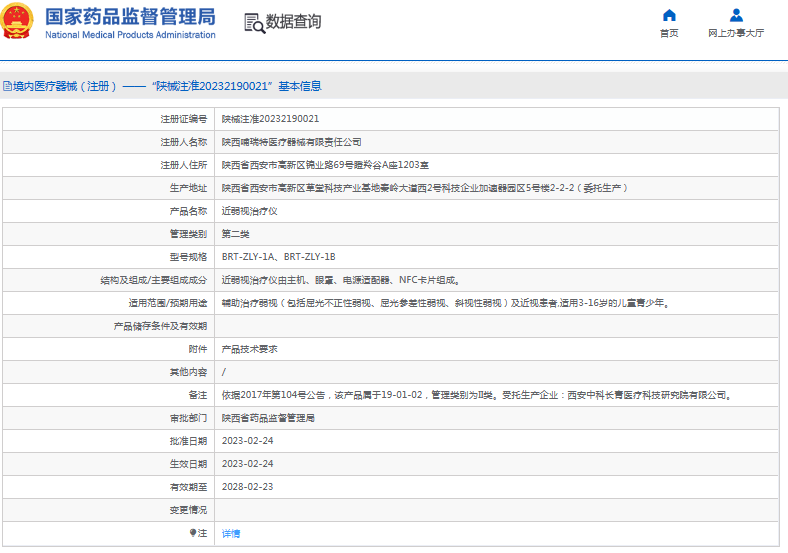Screen dimensions: 788x553
Task: Click the 数据查询 search document icon
Action: click(x=254, y=23)
